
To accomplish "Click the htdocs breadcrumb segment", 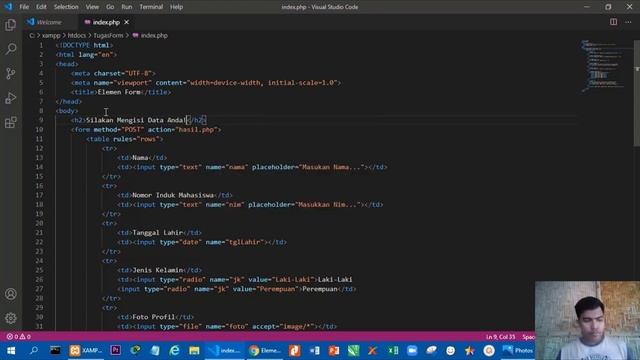I will click(77, 36).
